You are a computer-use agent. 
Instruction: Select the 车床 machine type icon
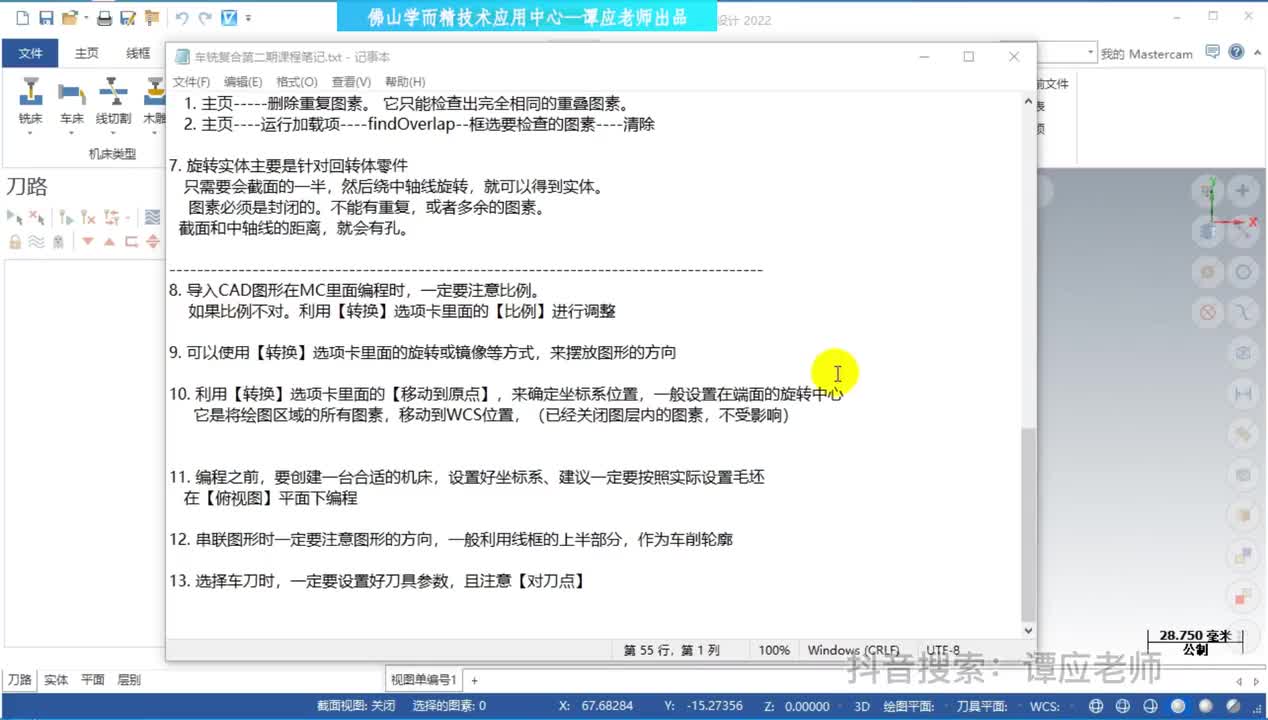(71, 93)
